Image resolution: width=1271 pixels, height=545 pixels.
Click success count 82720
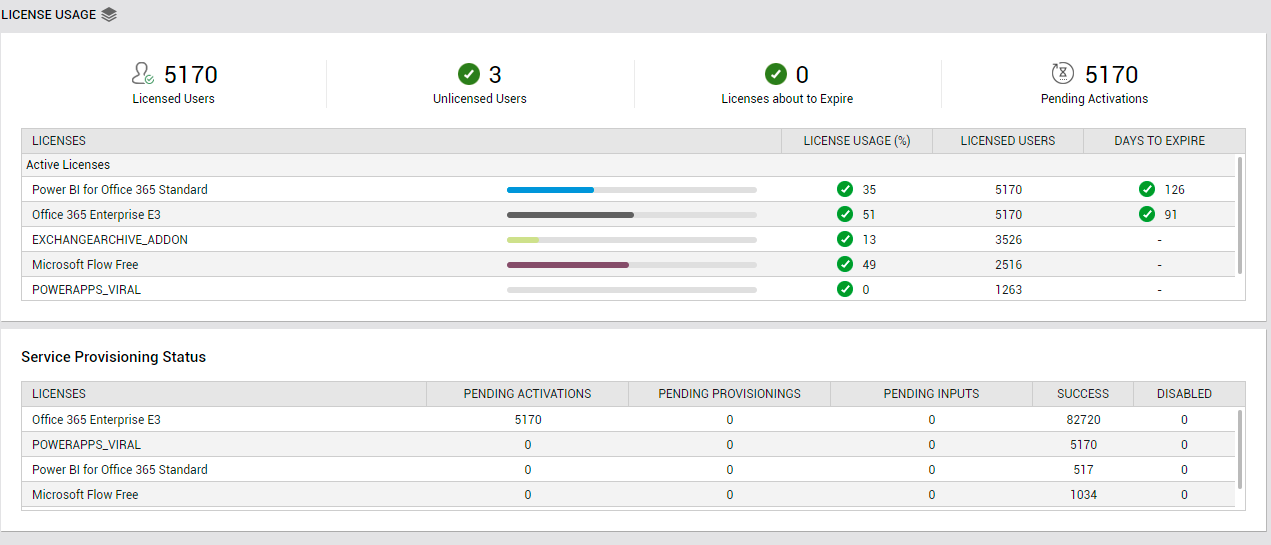[1083, 420]
